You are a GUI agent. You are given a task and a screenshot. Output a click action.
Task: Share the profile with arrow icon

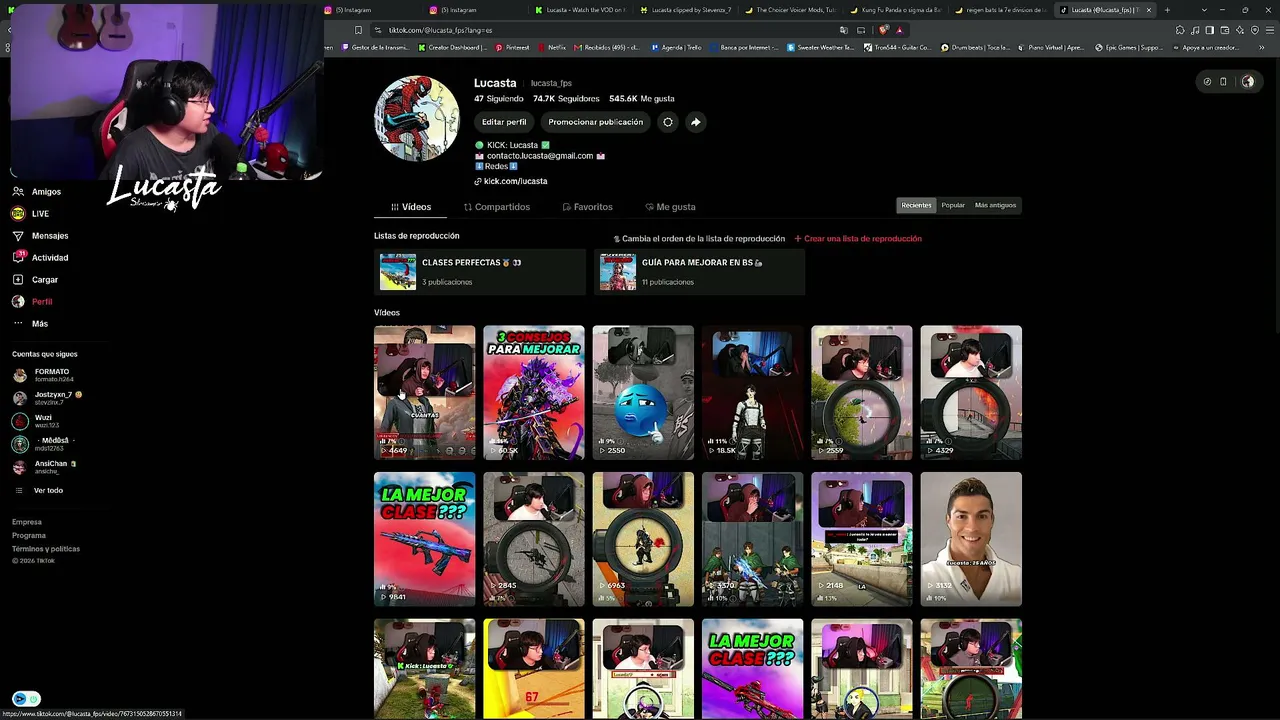[695, 122]
